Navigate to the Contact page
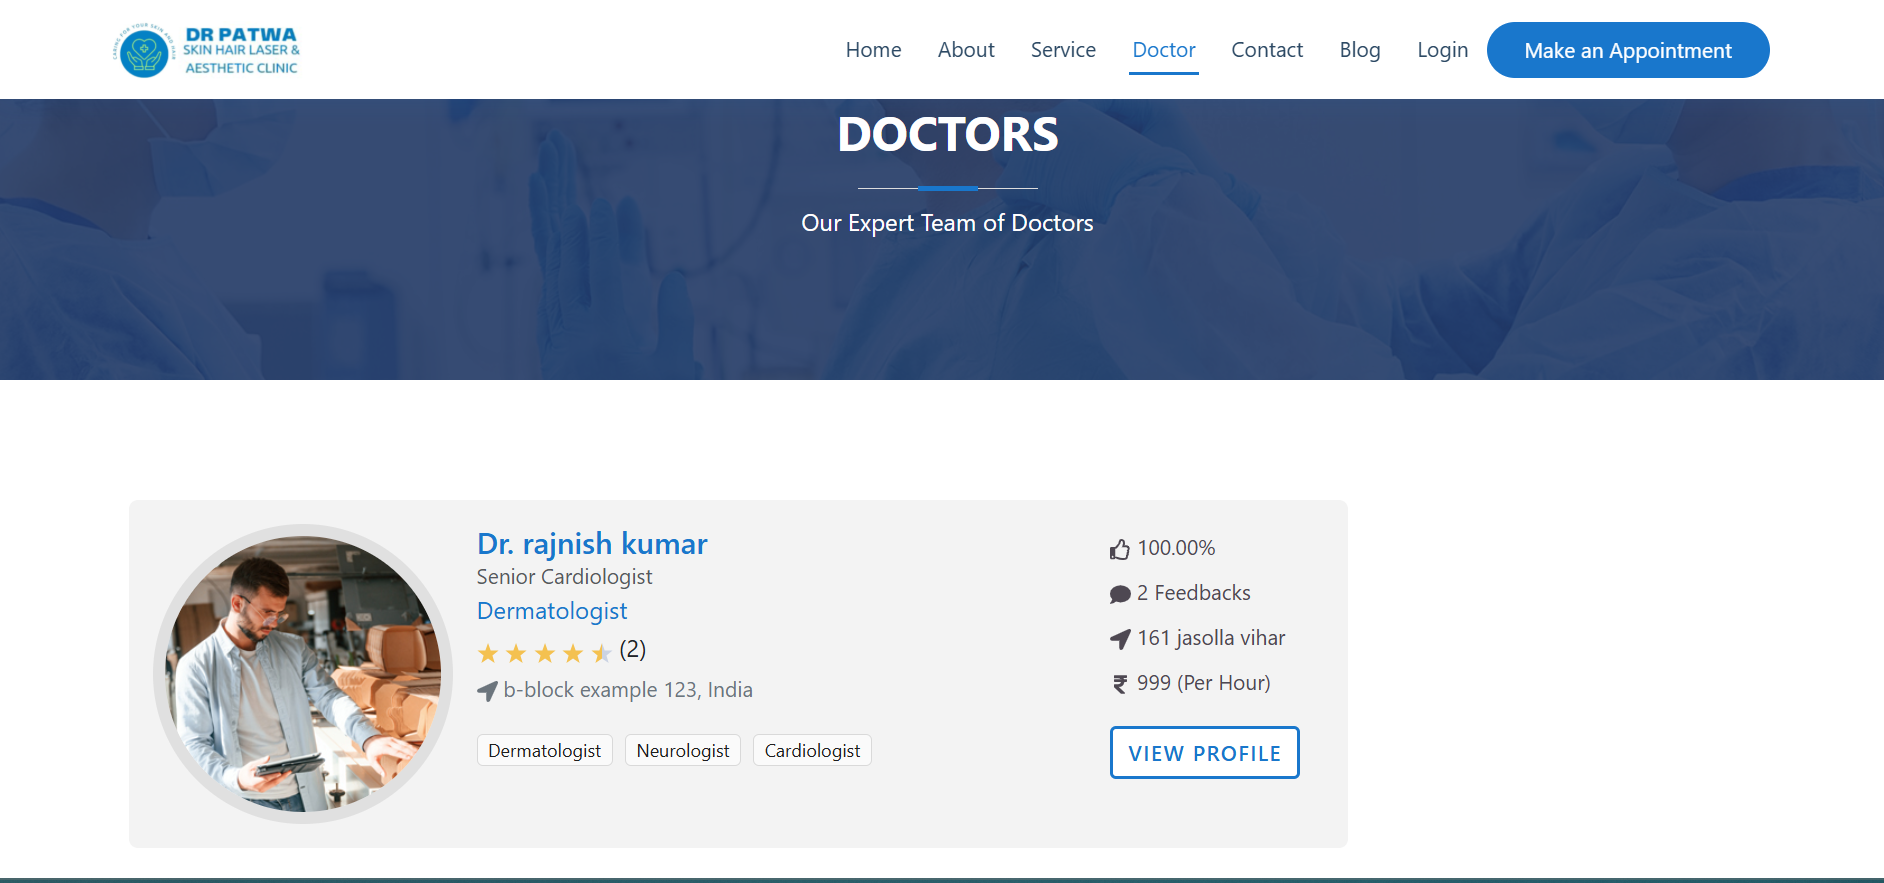This screenshot has width=1884, height=883. pyautogui.click(x=1267, y=50)
